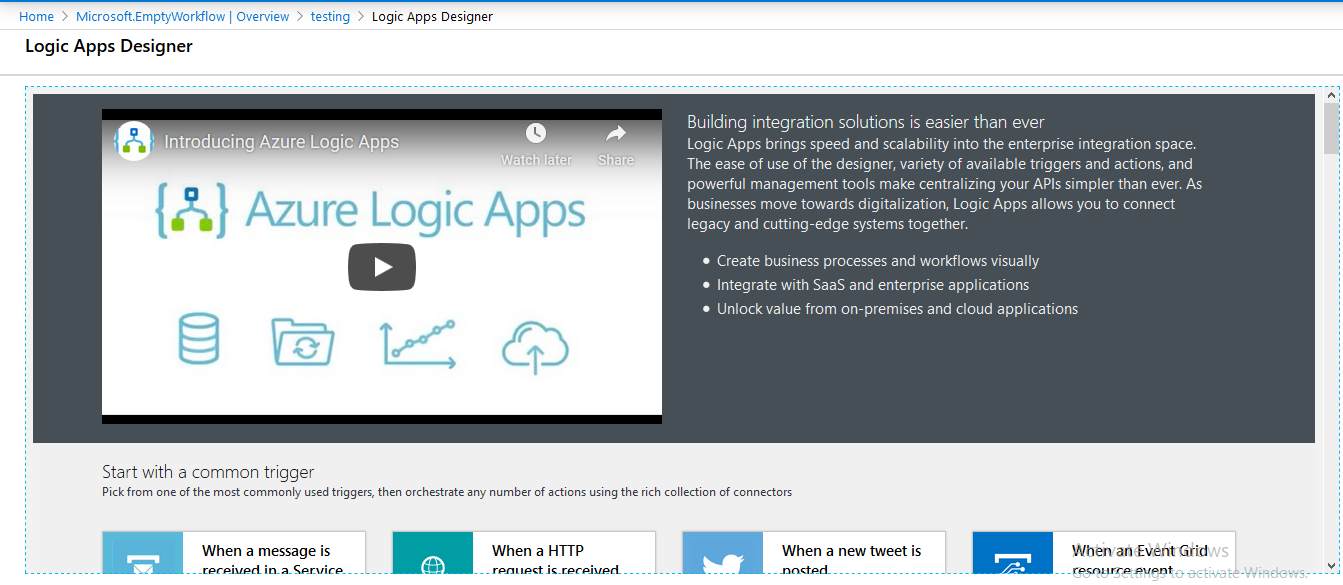Click the Share icon on the video
This screenshot has width=1343, height=585.
coord(614,133)
